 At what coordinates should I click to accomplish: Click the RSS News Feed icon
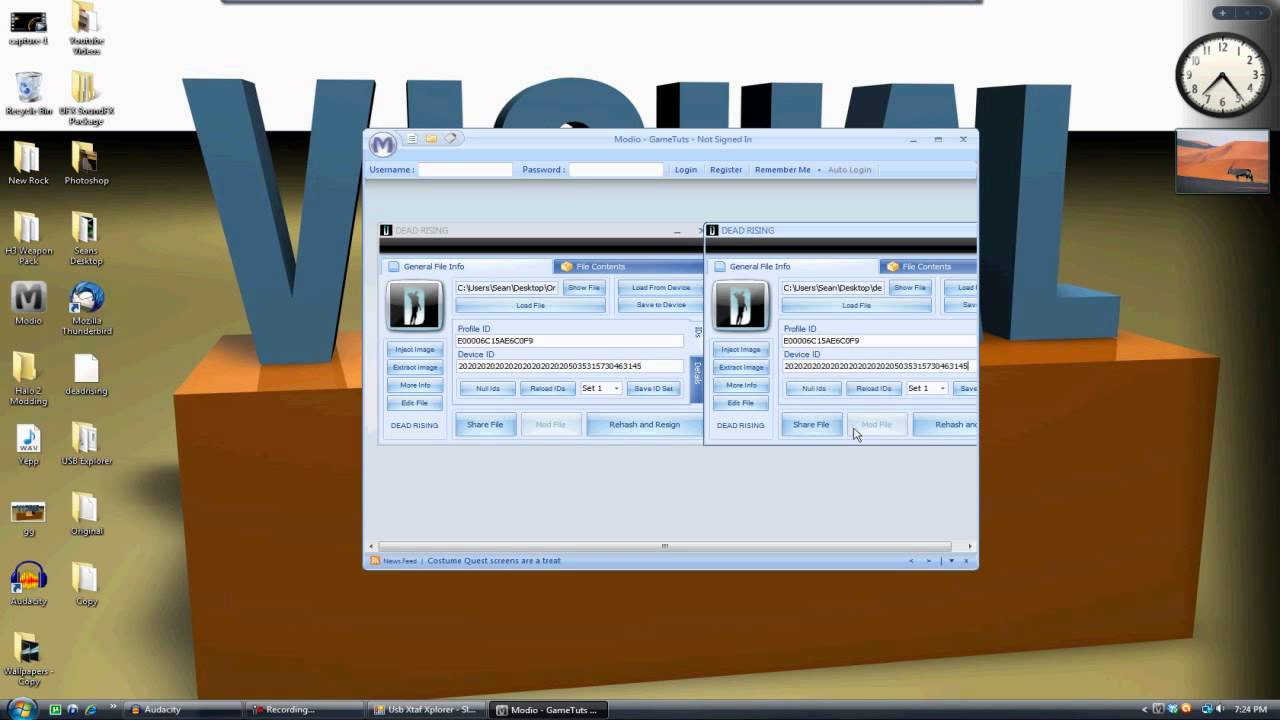[x=375, y=561]
